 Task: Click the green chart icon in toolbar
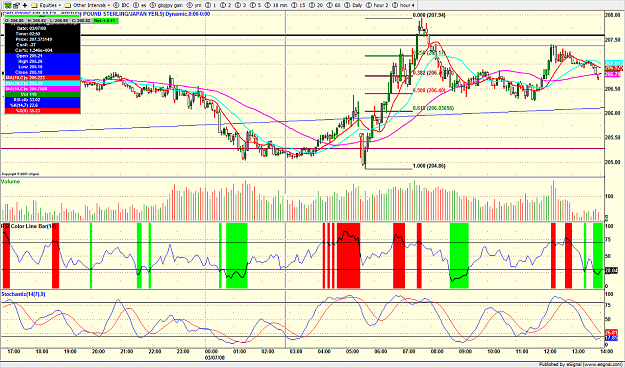(8, 5)
